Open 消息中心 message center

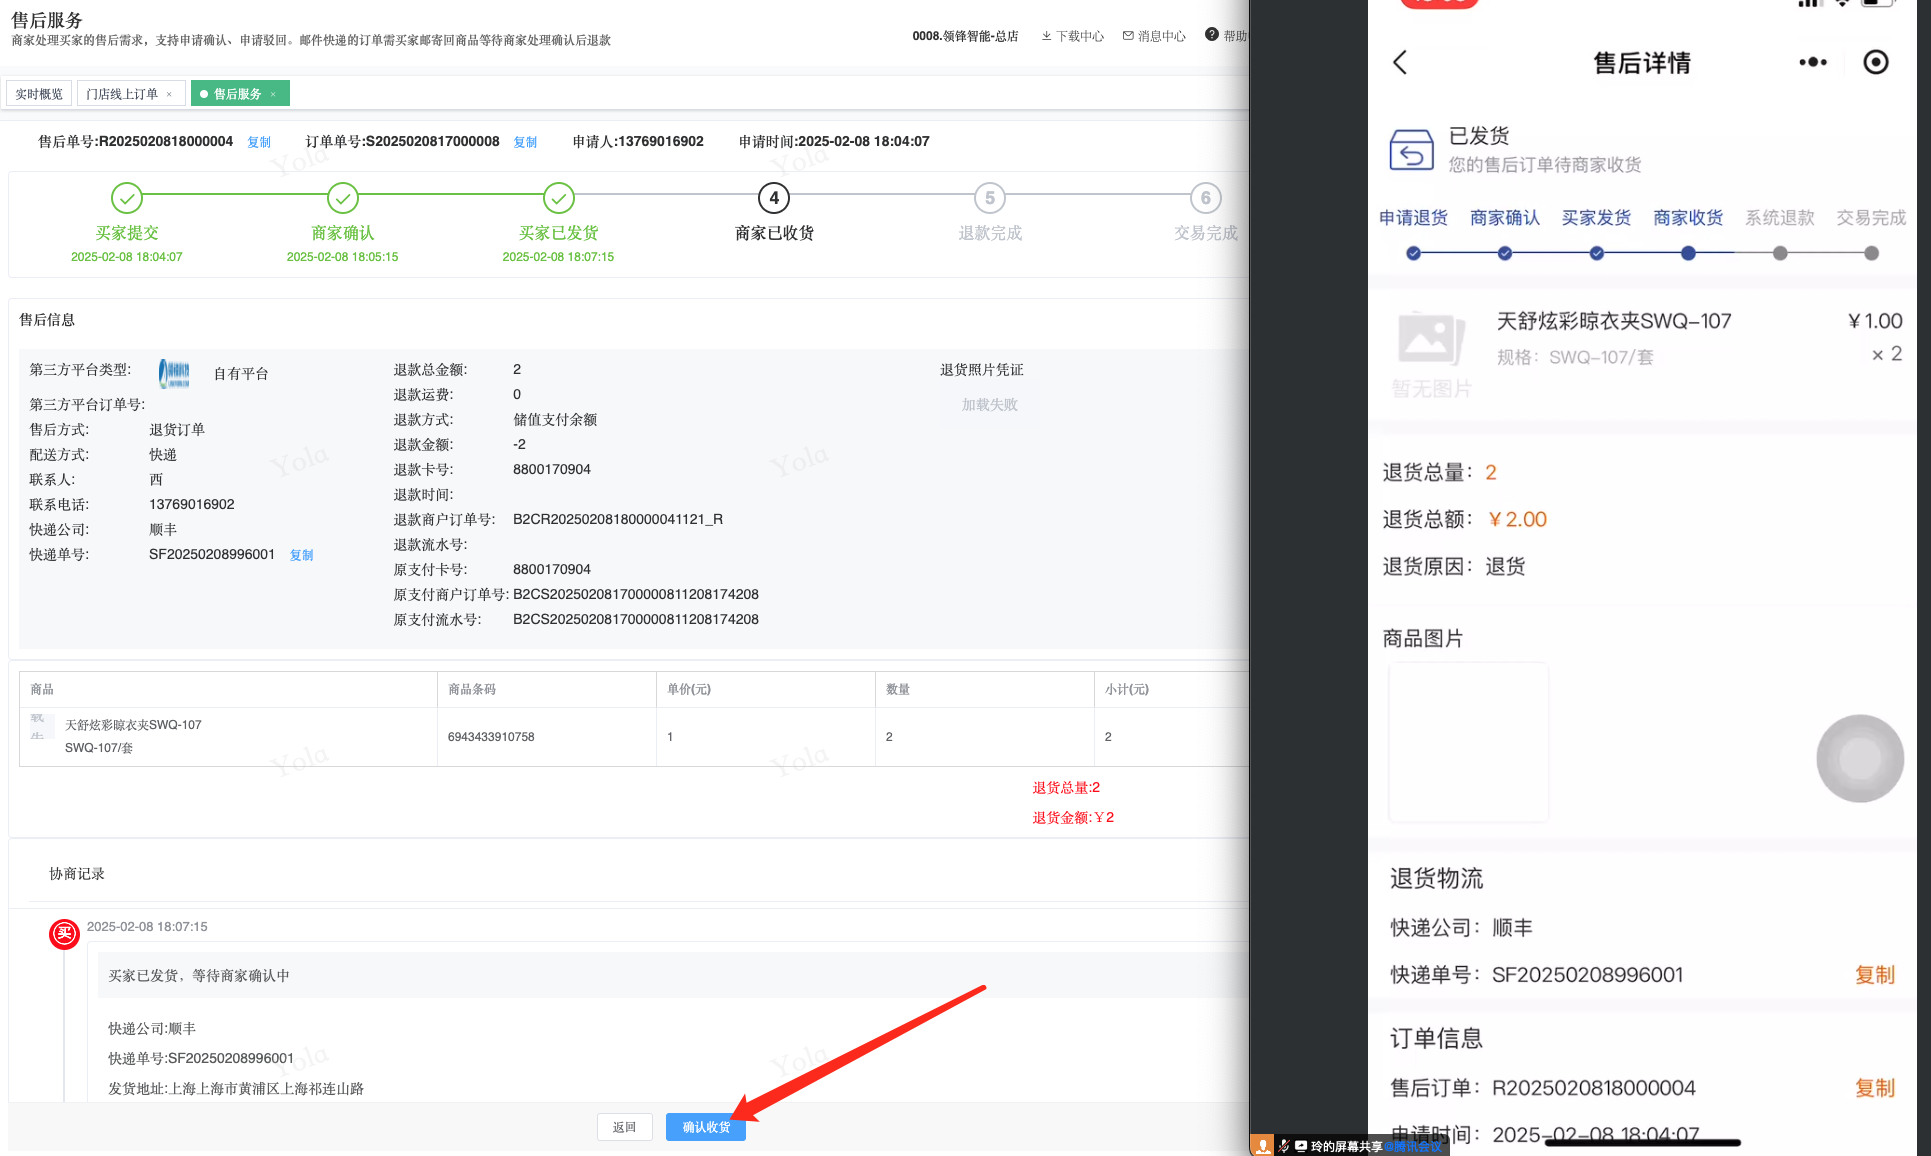point(1154,36)
